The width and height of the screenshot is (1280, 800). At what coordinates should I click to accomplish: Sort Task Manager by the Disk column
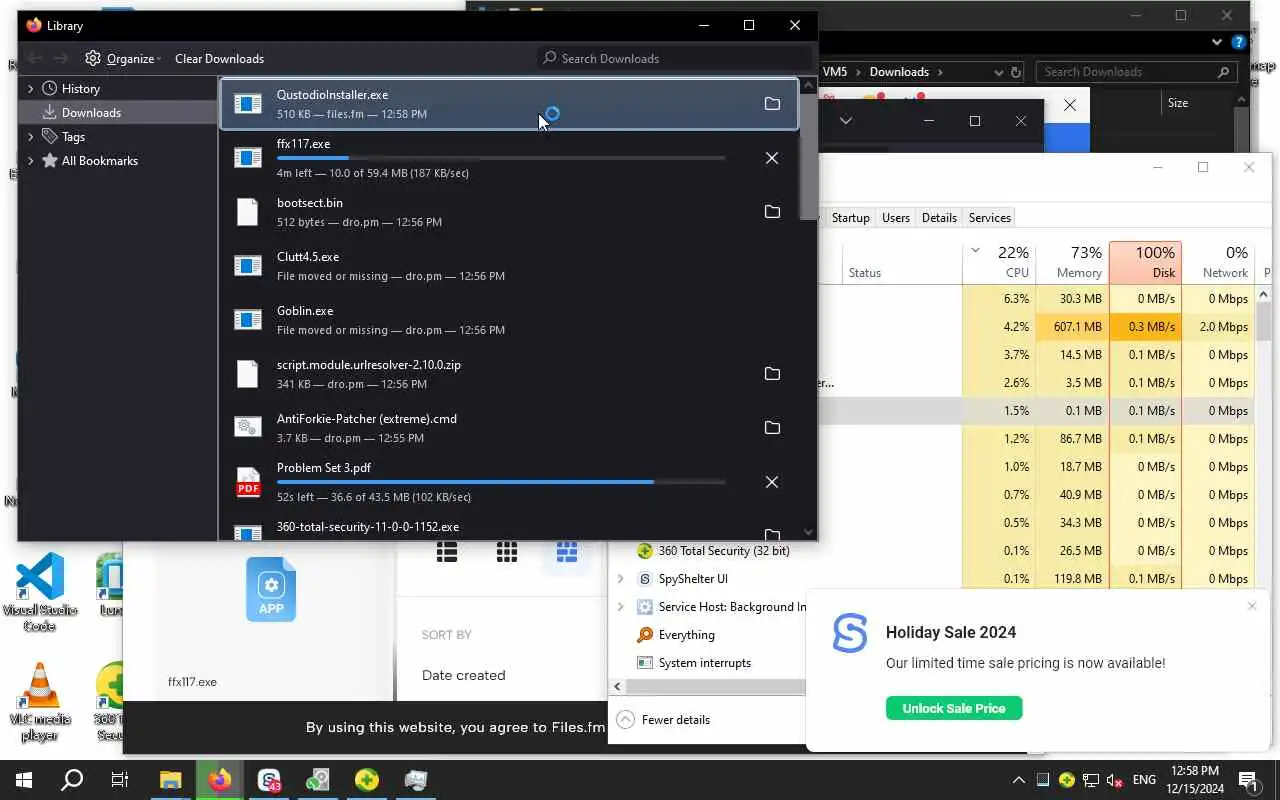tap(1145, 262)
